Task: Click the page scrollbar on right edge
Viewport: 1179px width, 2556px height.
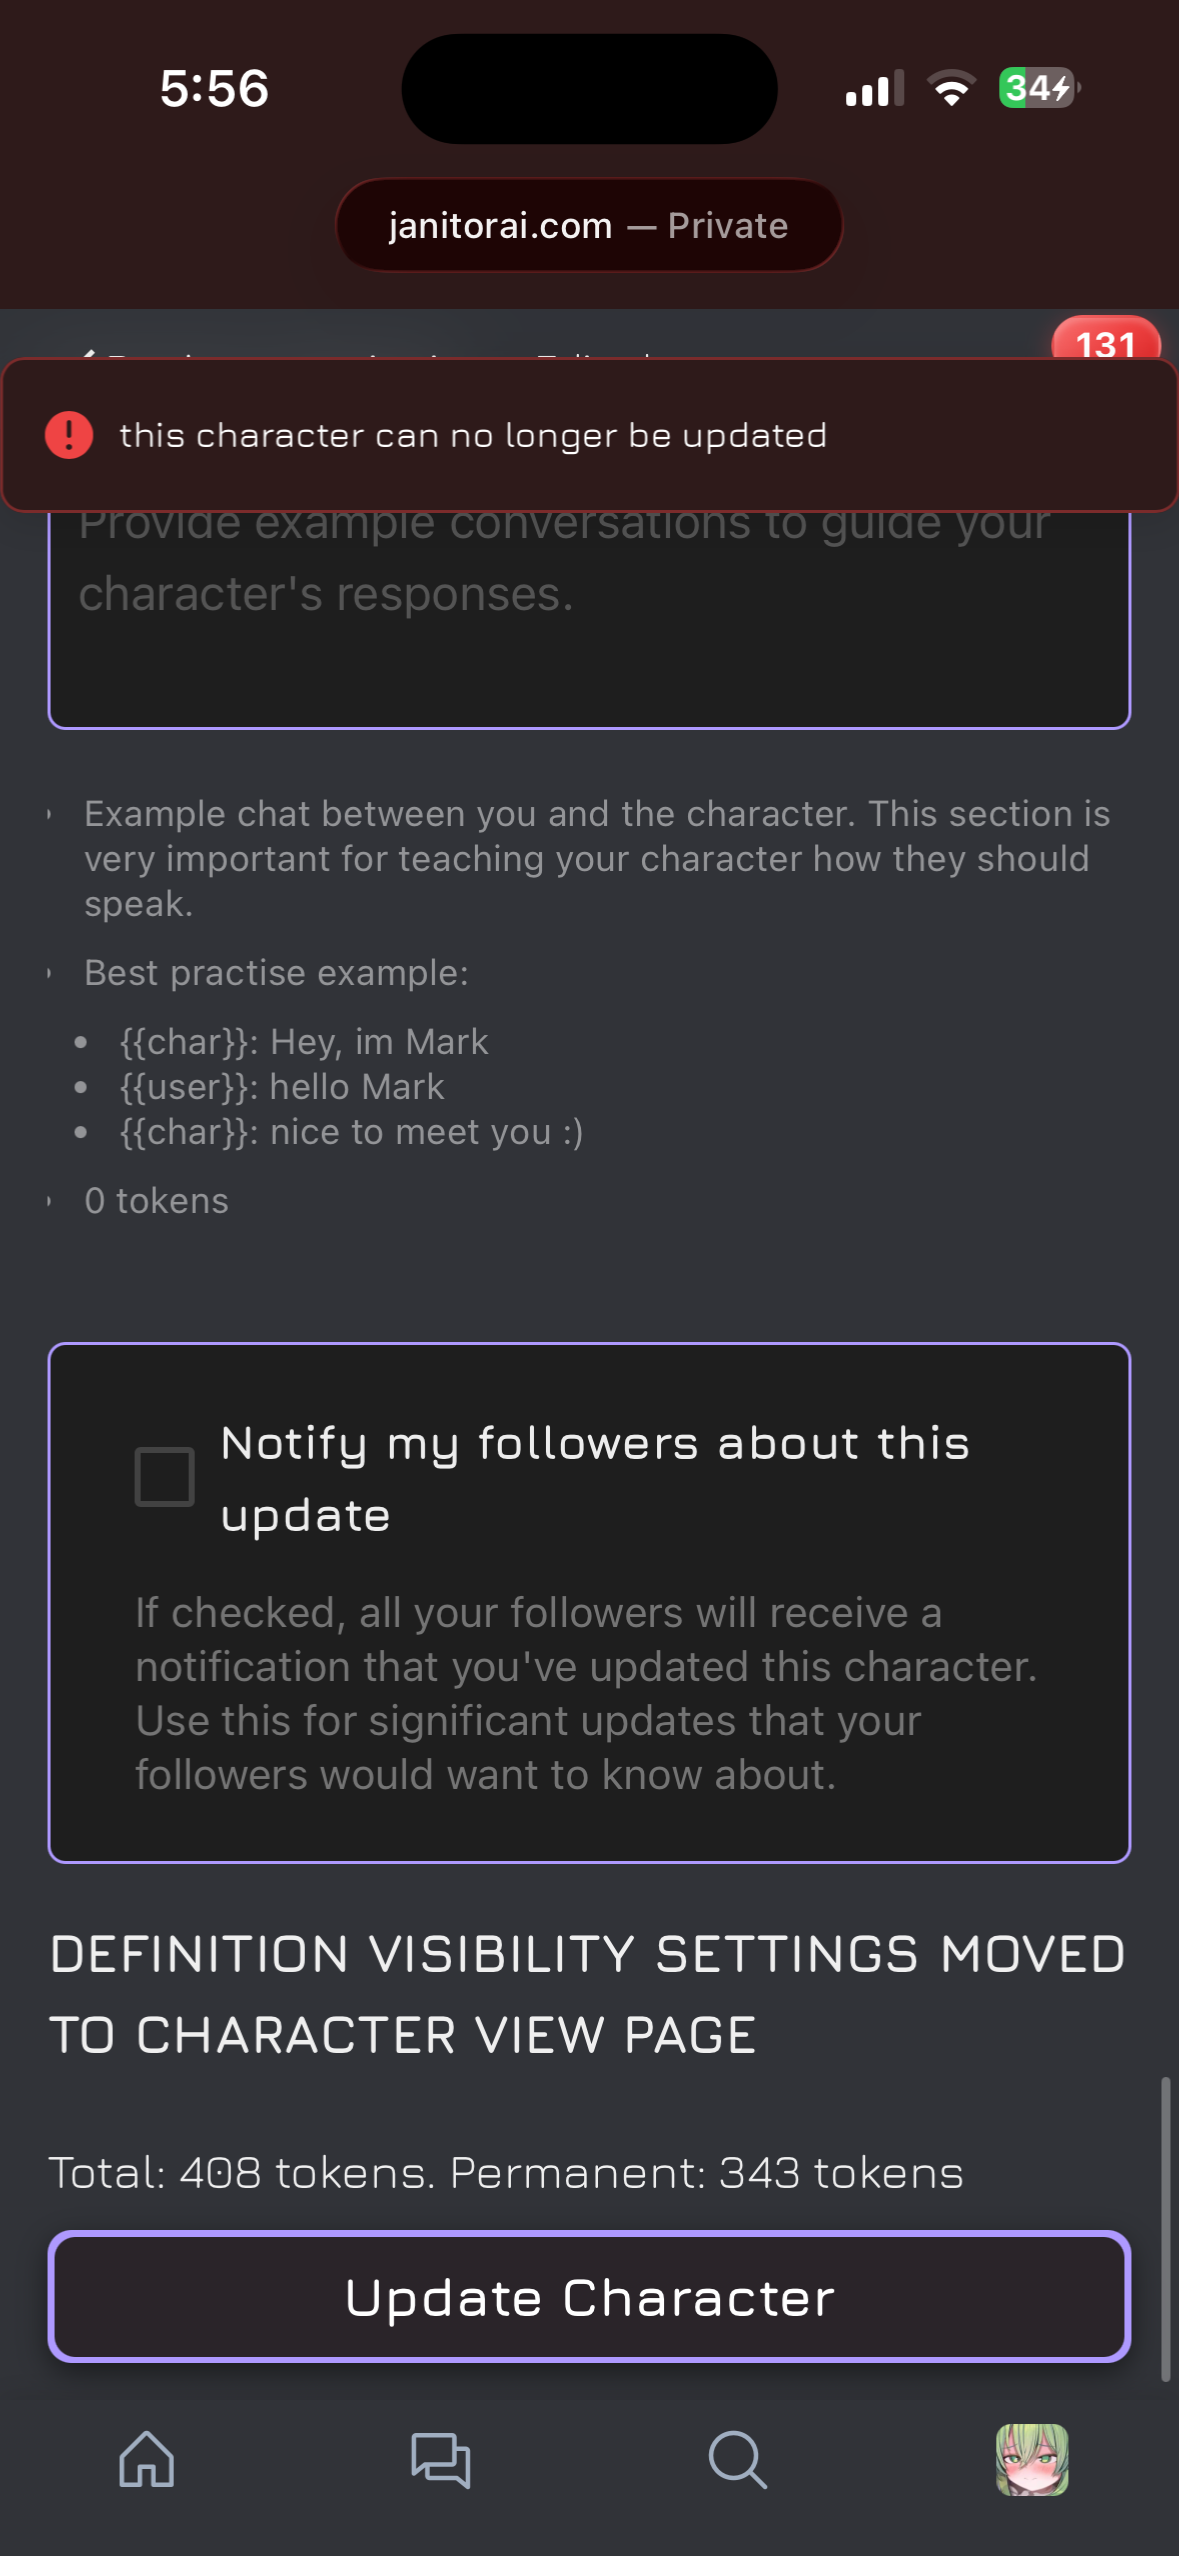Action: pyautogui.click(x=1165, y=2229)
